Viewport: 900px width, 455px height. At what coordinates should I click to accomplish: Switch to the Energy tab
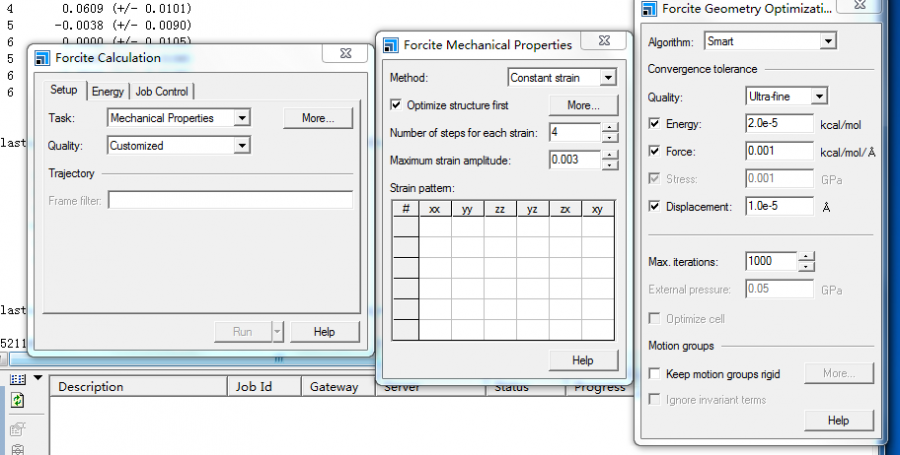click(108, 92)
